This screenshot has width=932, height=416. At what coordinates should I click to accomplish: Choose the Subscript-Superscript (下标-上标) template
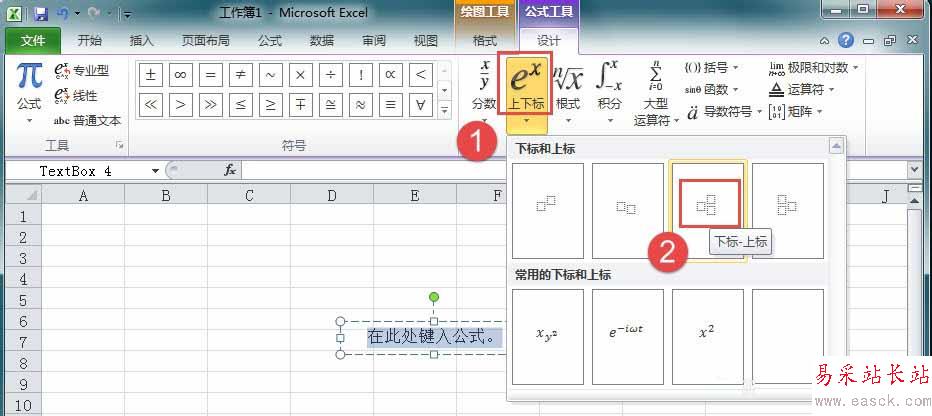pos(708,210)
